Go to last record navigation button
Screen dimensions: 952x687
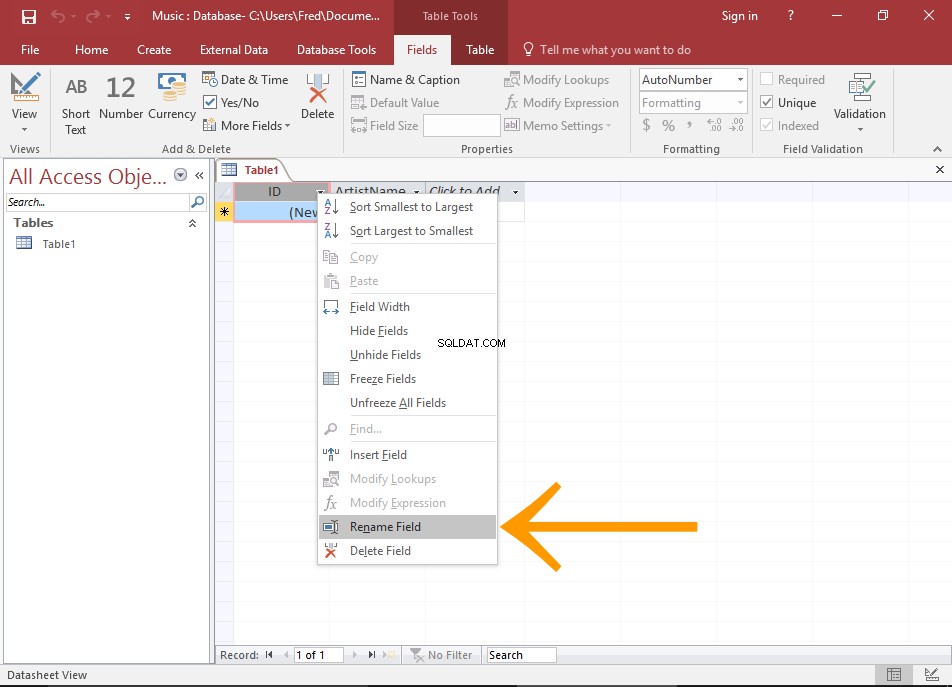click(x=372, y=655)
